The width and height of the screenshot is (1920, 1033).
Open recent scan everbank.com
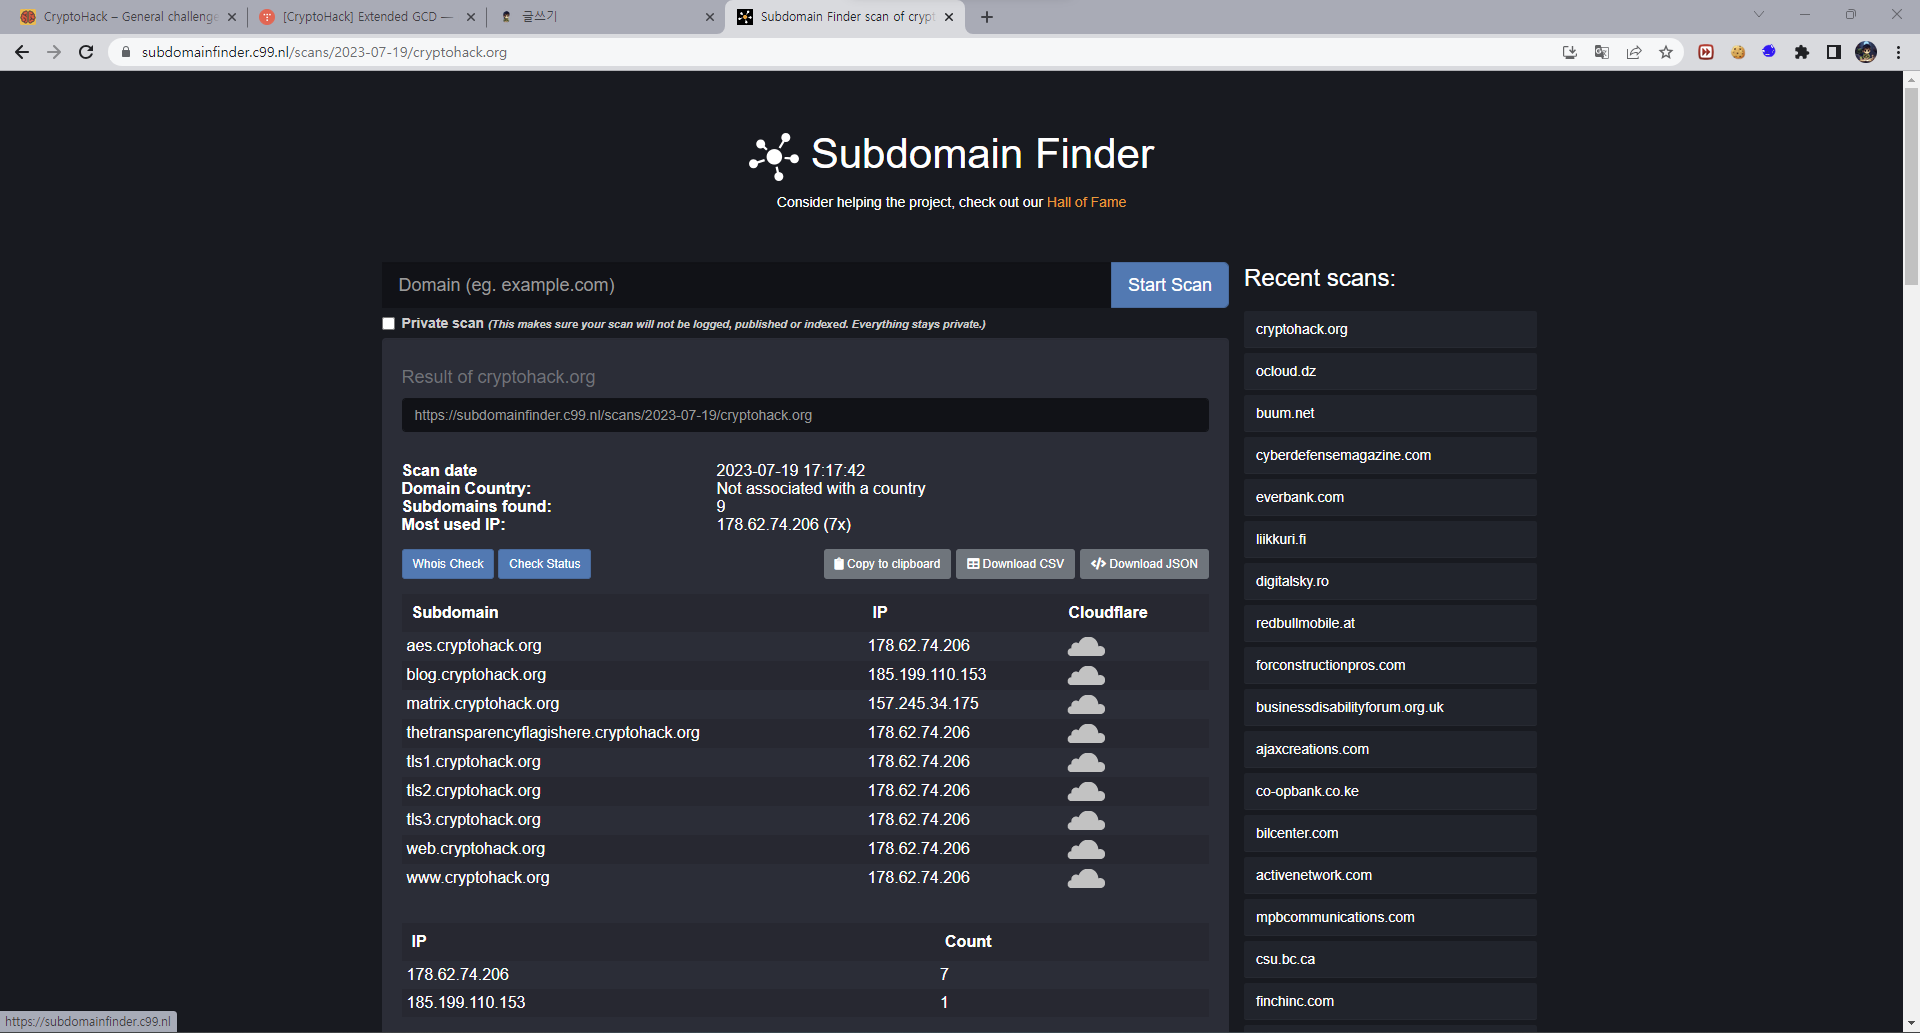(x=1390, y=497)
